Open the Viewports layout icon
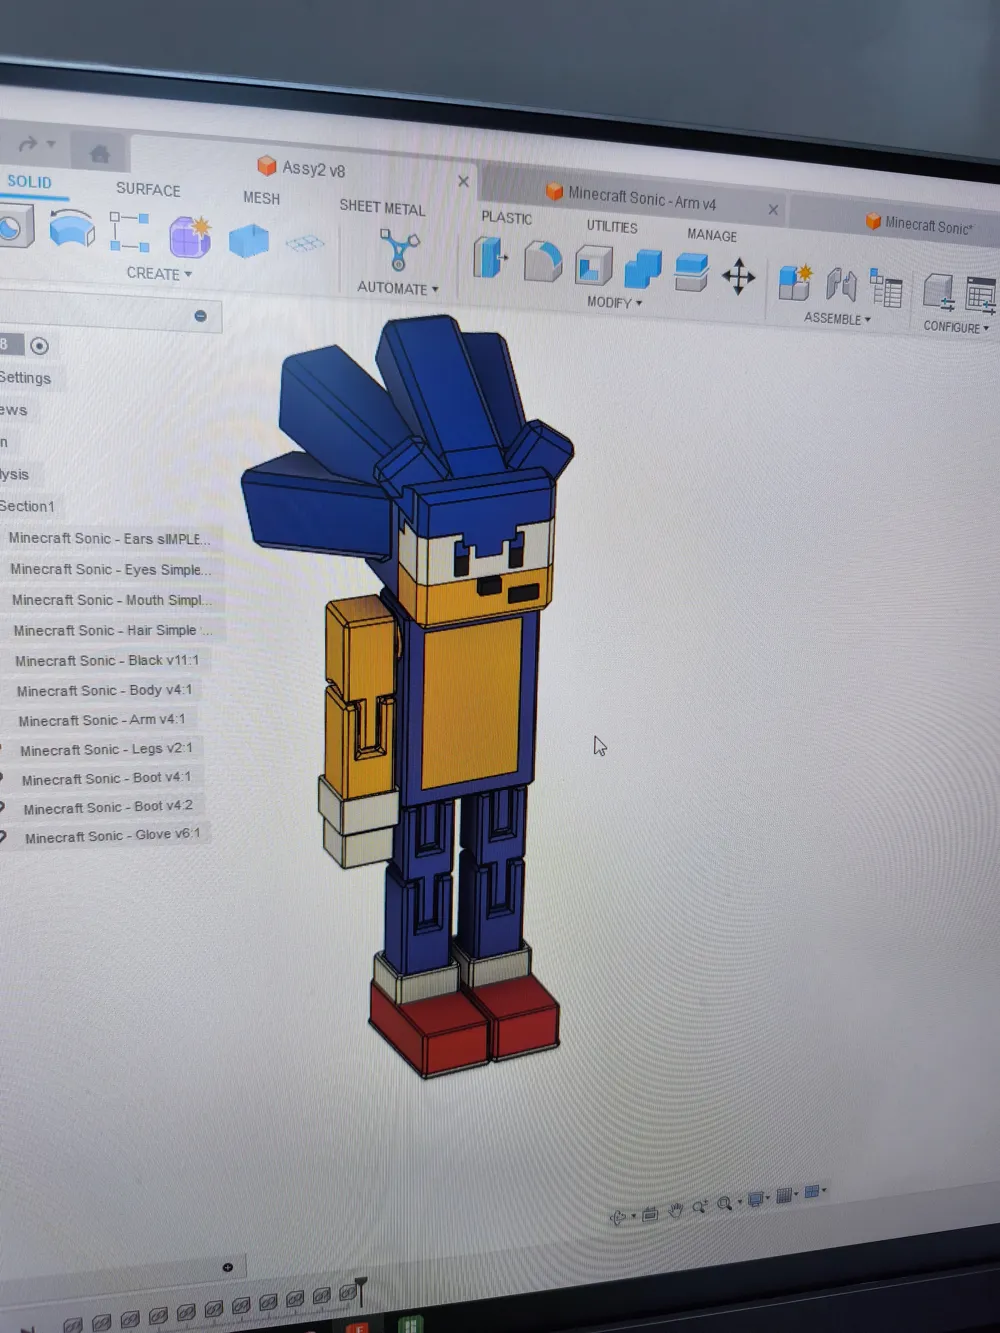 coord(812,1191)
